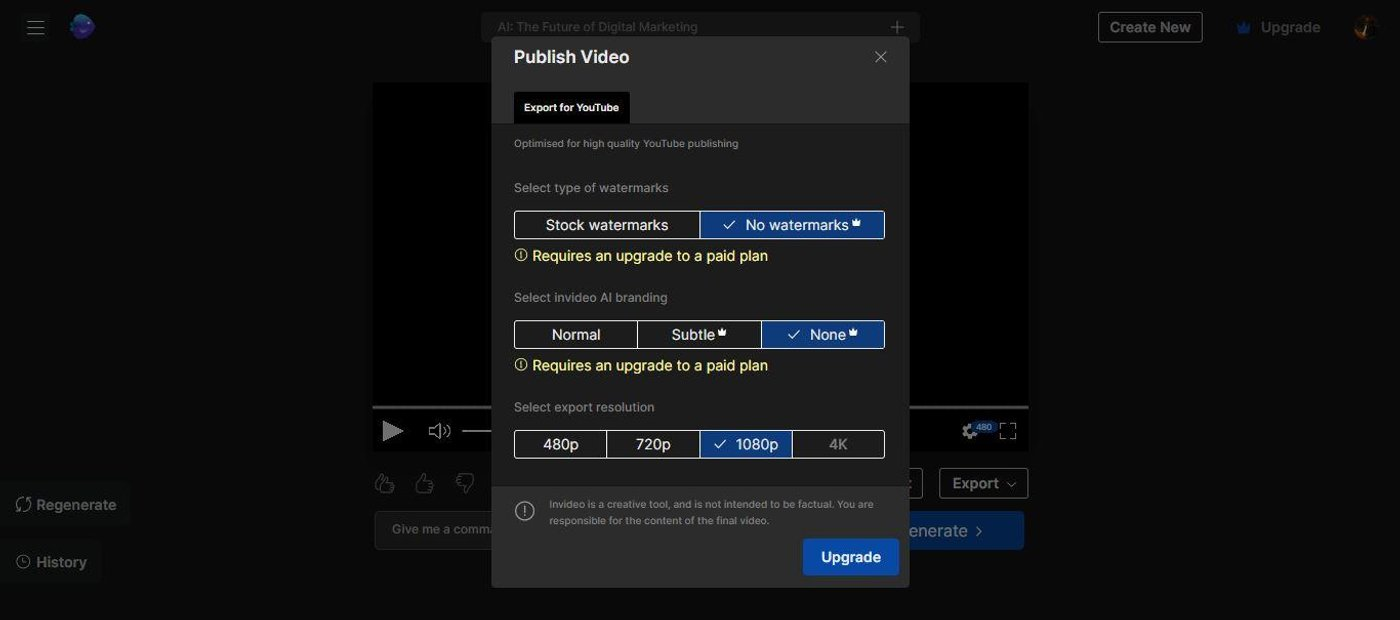The height and width of the screenshot is (620, 1400).
Task: Click the Create New button
Action: click(x=1149, y=27)
